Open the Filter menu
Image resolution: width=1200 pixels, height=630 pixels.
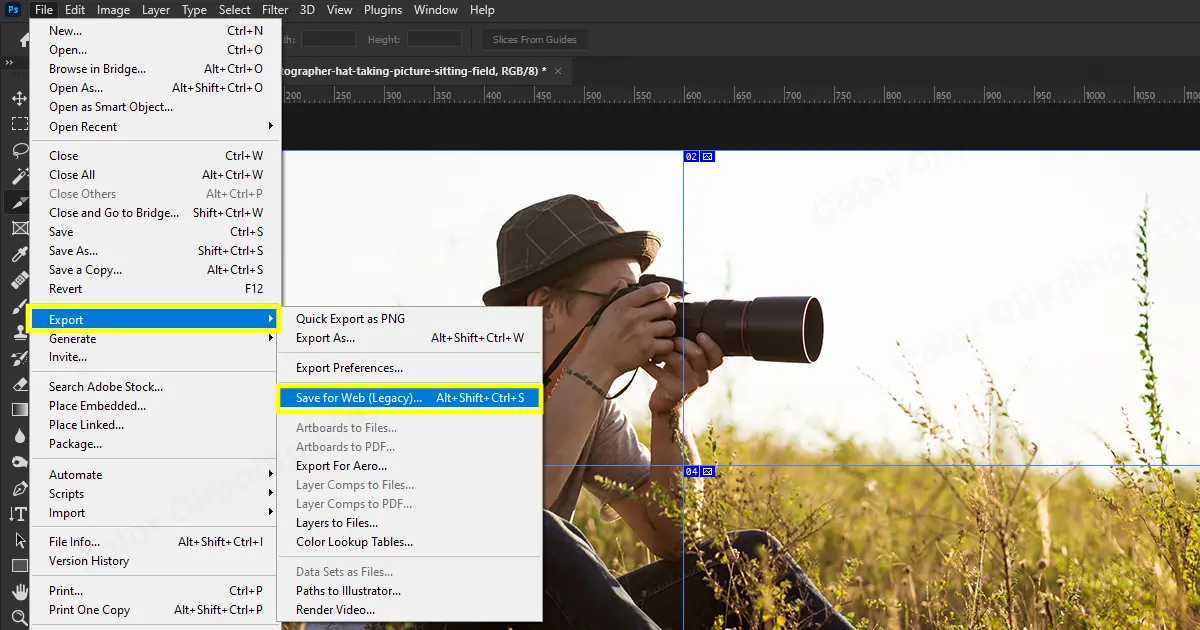[275, 10]
